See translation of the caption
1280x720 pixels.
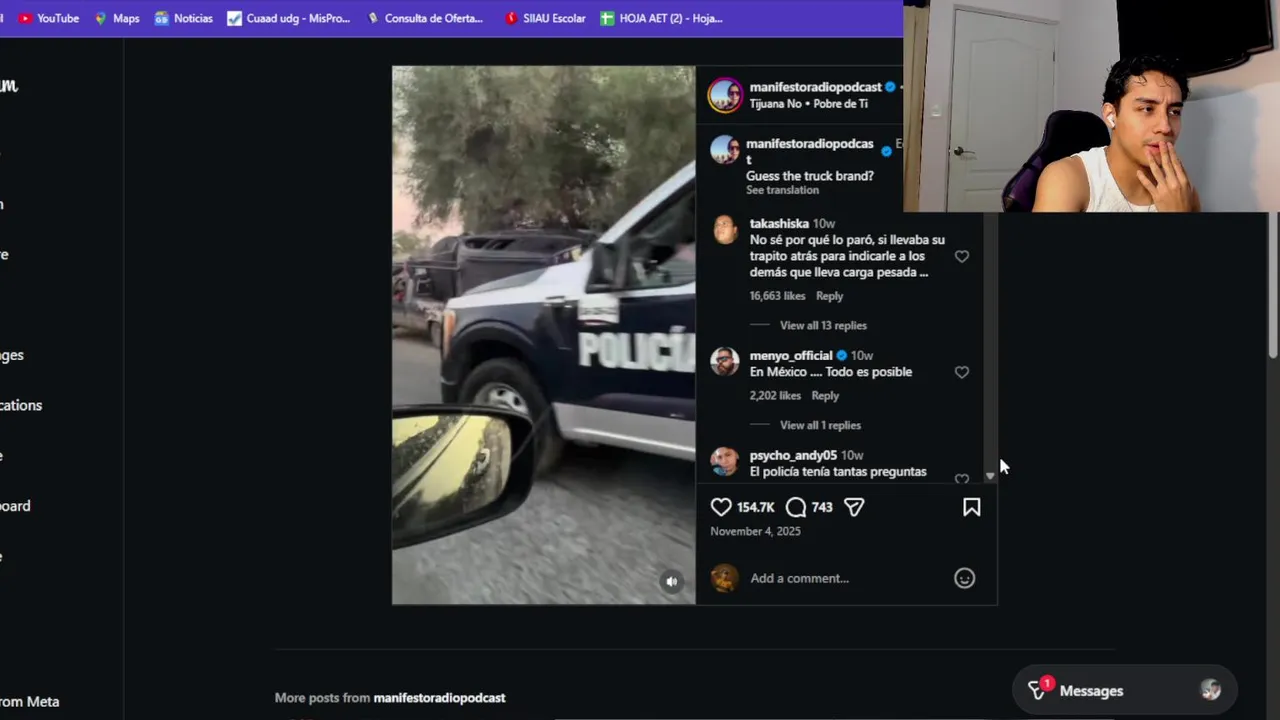click(782, 190)
